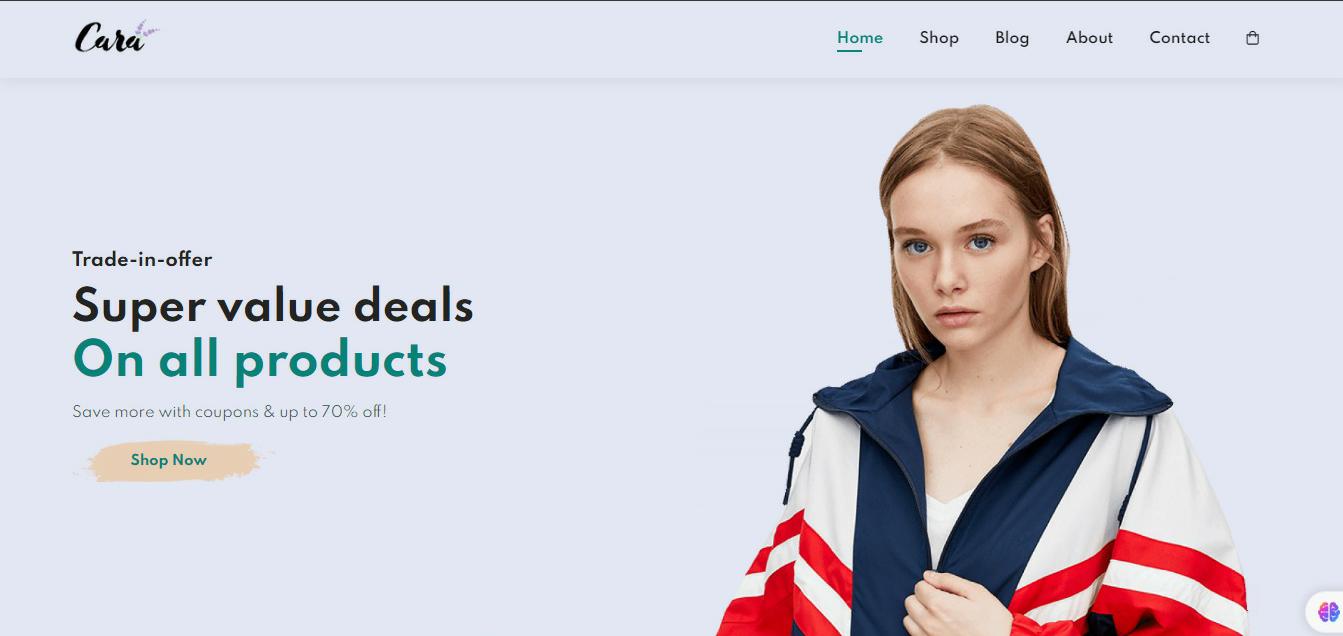
Task: Click the Cara logo in header
Action: [x=116, y=37]
